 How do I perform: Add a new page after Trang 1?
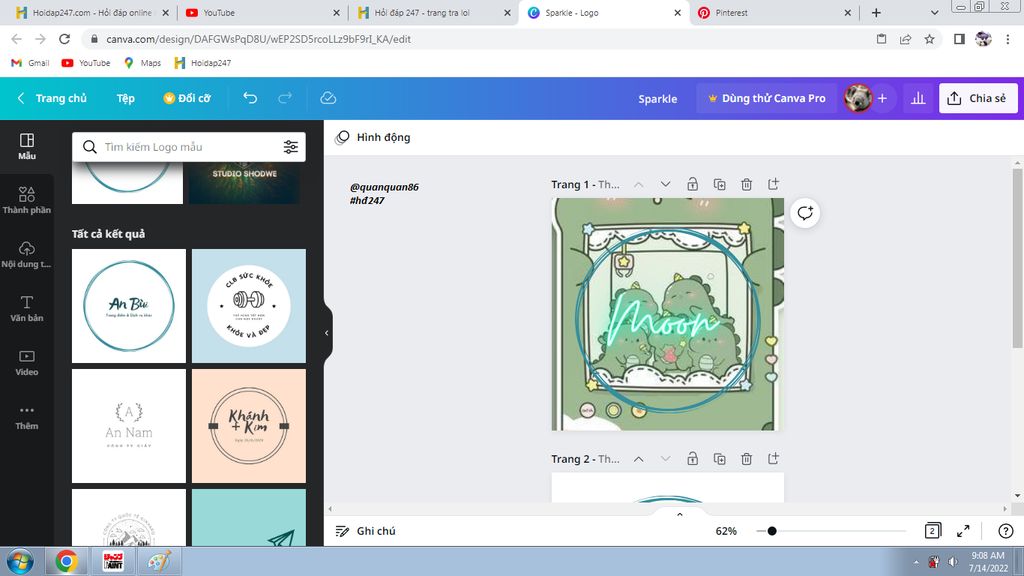[773, 185]
